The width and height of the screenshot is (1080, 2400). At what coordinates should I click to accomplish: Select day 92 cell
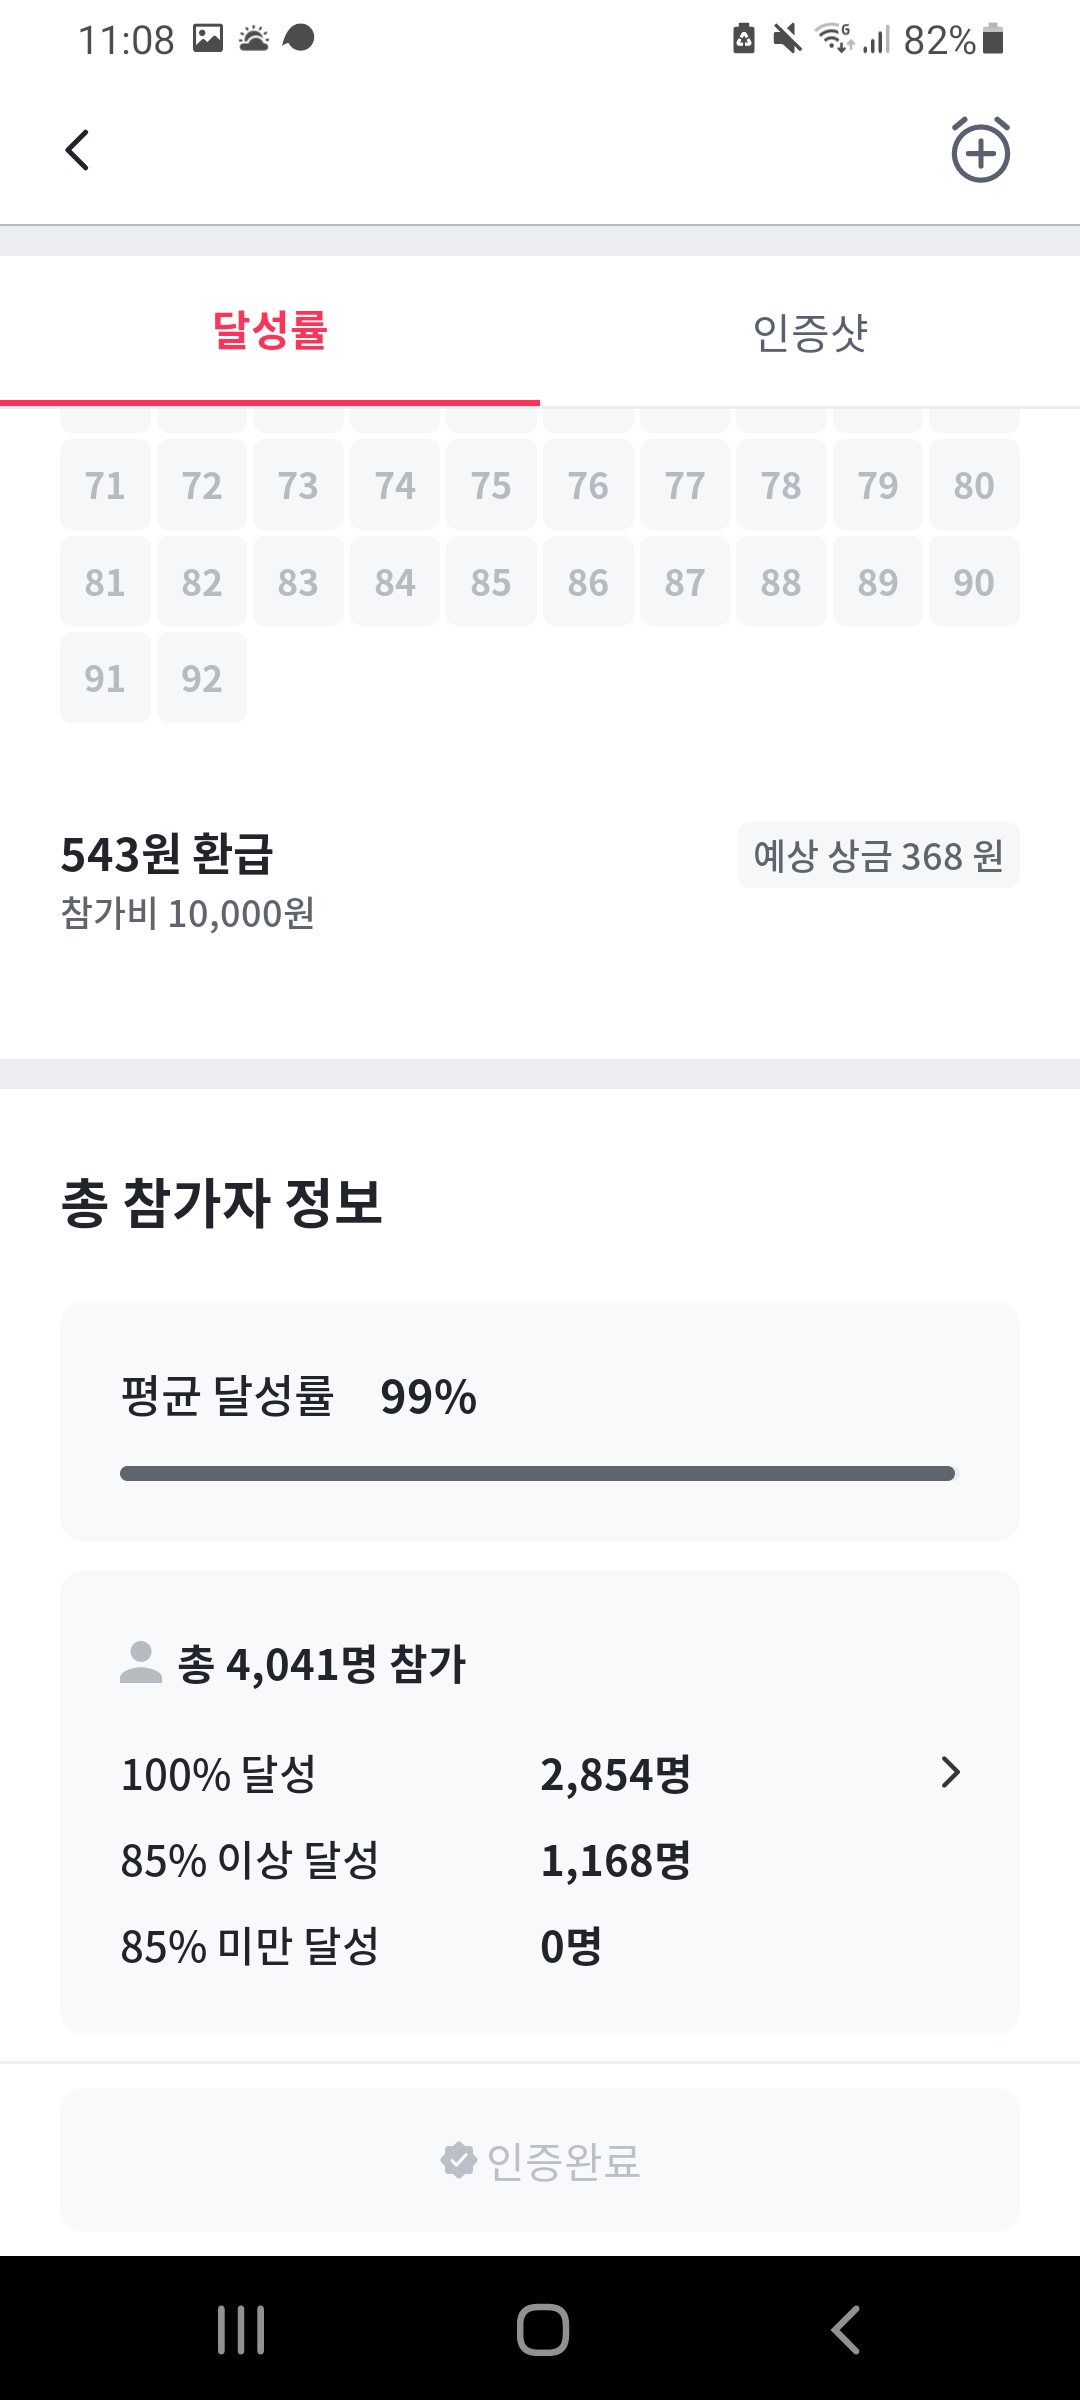[x=202, y=678]
